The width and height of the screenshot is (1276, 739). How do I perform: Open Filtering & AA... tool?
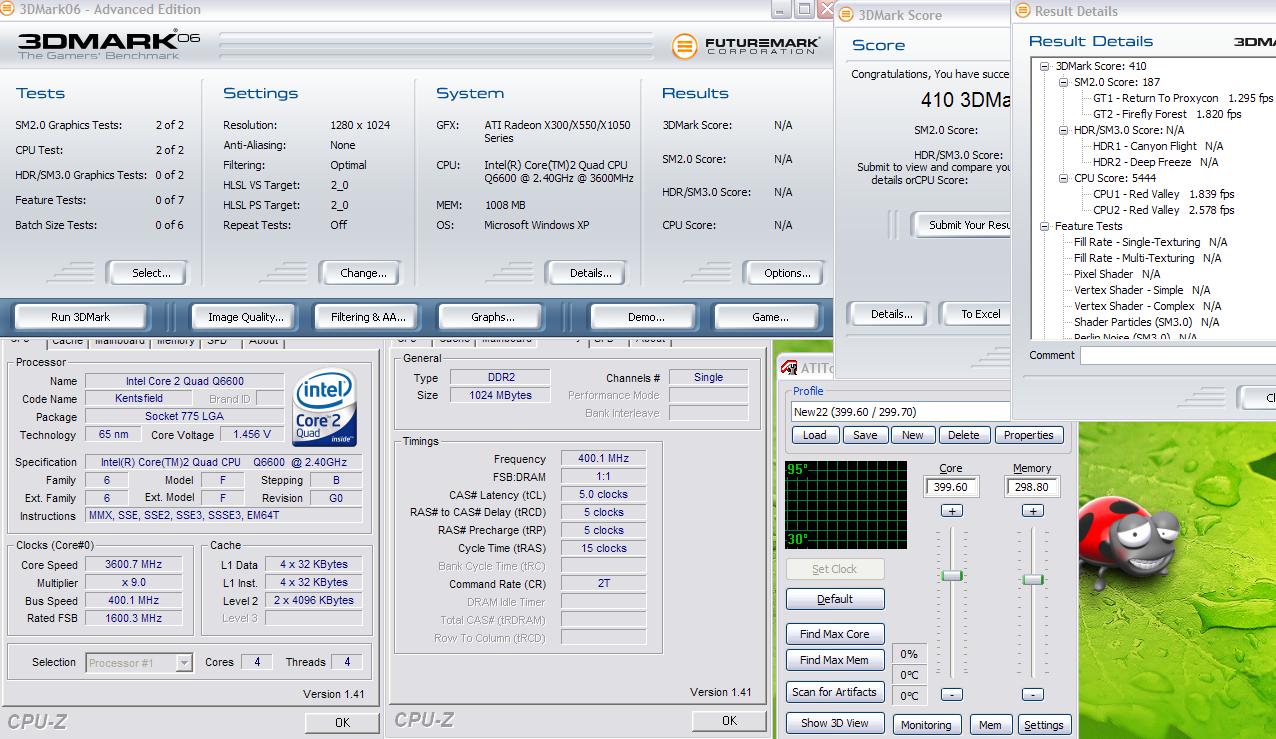click(x=368, y=317)
